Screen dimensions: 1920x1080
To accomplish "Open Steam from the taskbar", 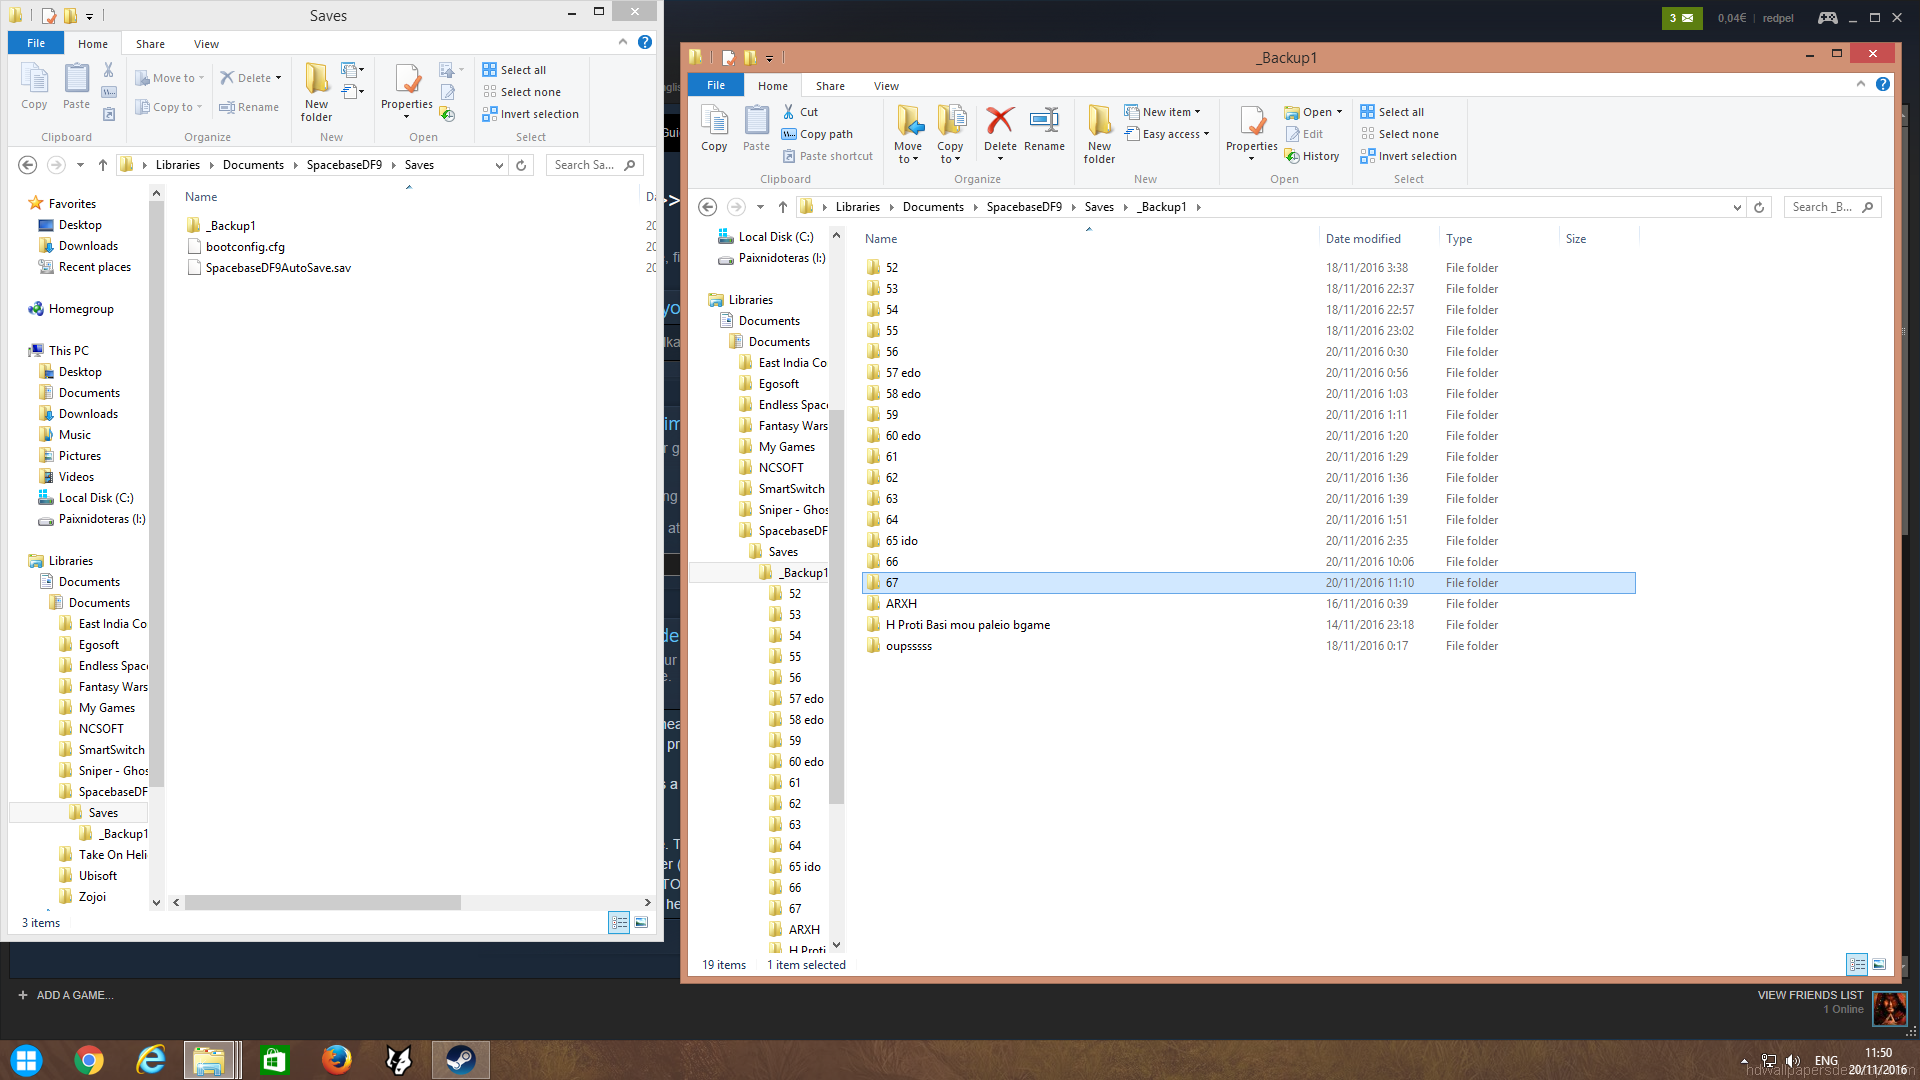I will pos(461,1060).
